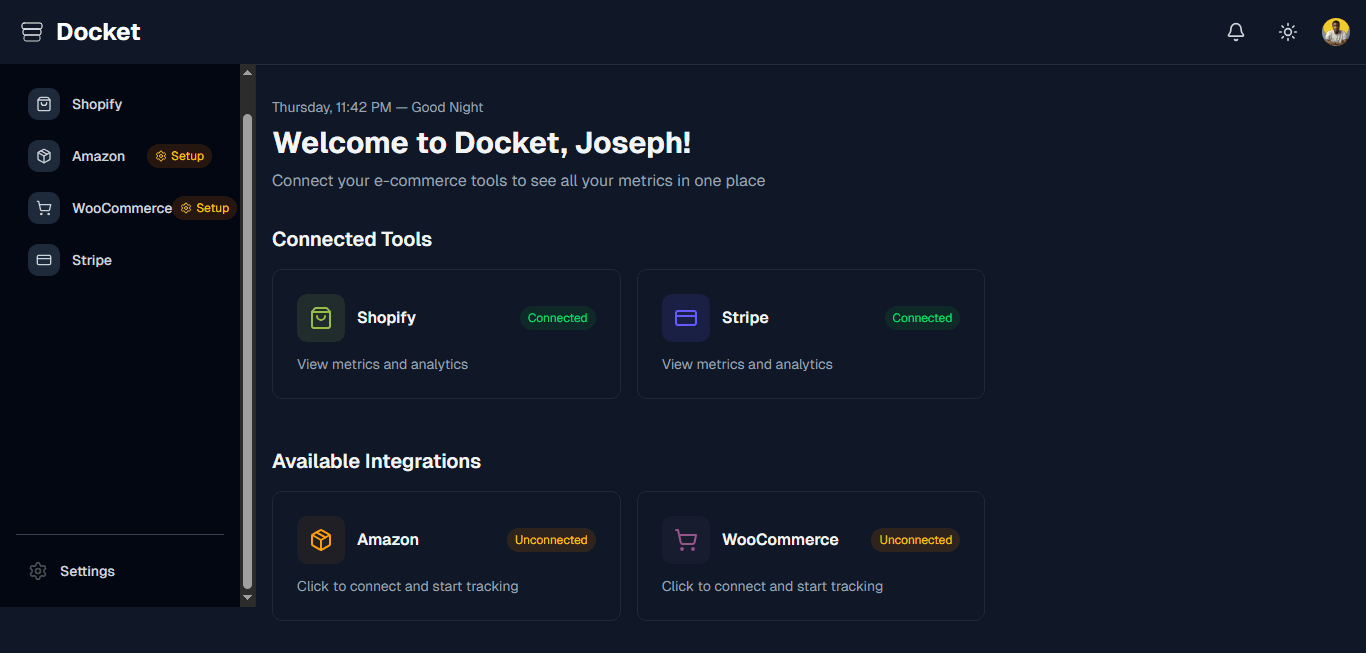The image size is (1366, 653).
Task: Open Shopify from the sidebar
Action: [x=97, y=104]
